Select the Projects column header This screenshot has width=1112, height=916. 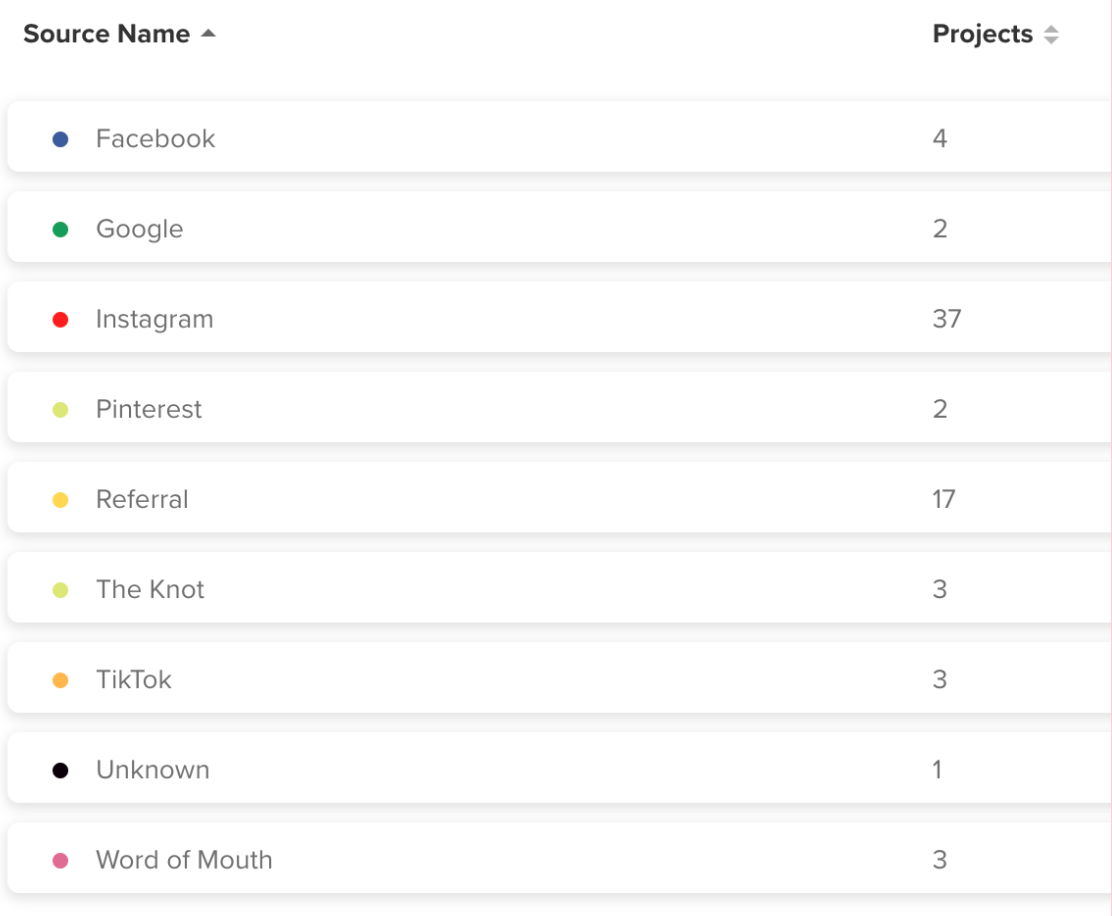(982, 33)
